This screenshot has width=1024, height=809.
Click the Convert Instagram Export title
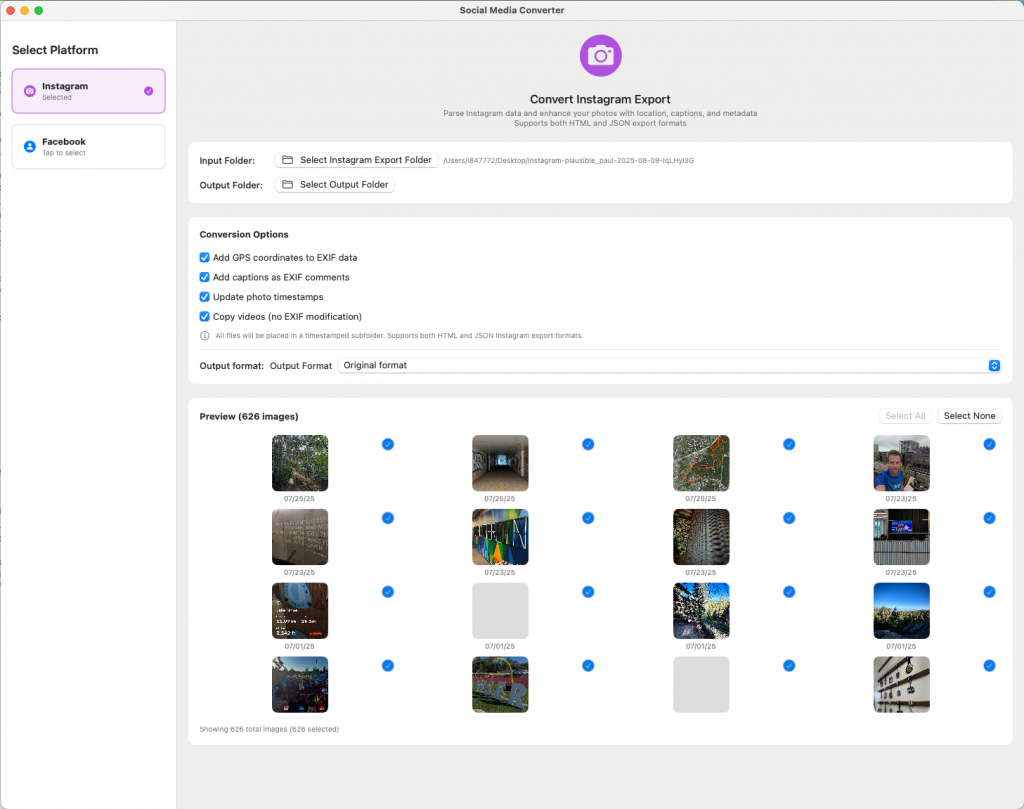click(x=600, y=99)
